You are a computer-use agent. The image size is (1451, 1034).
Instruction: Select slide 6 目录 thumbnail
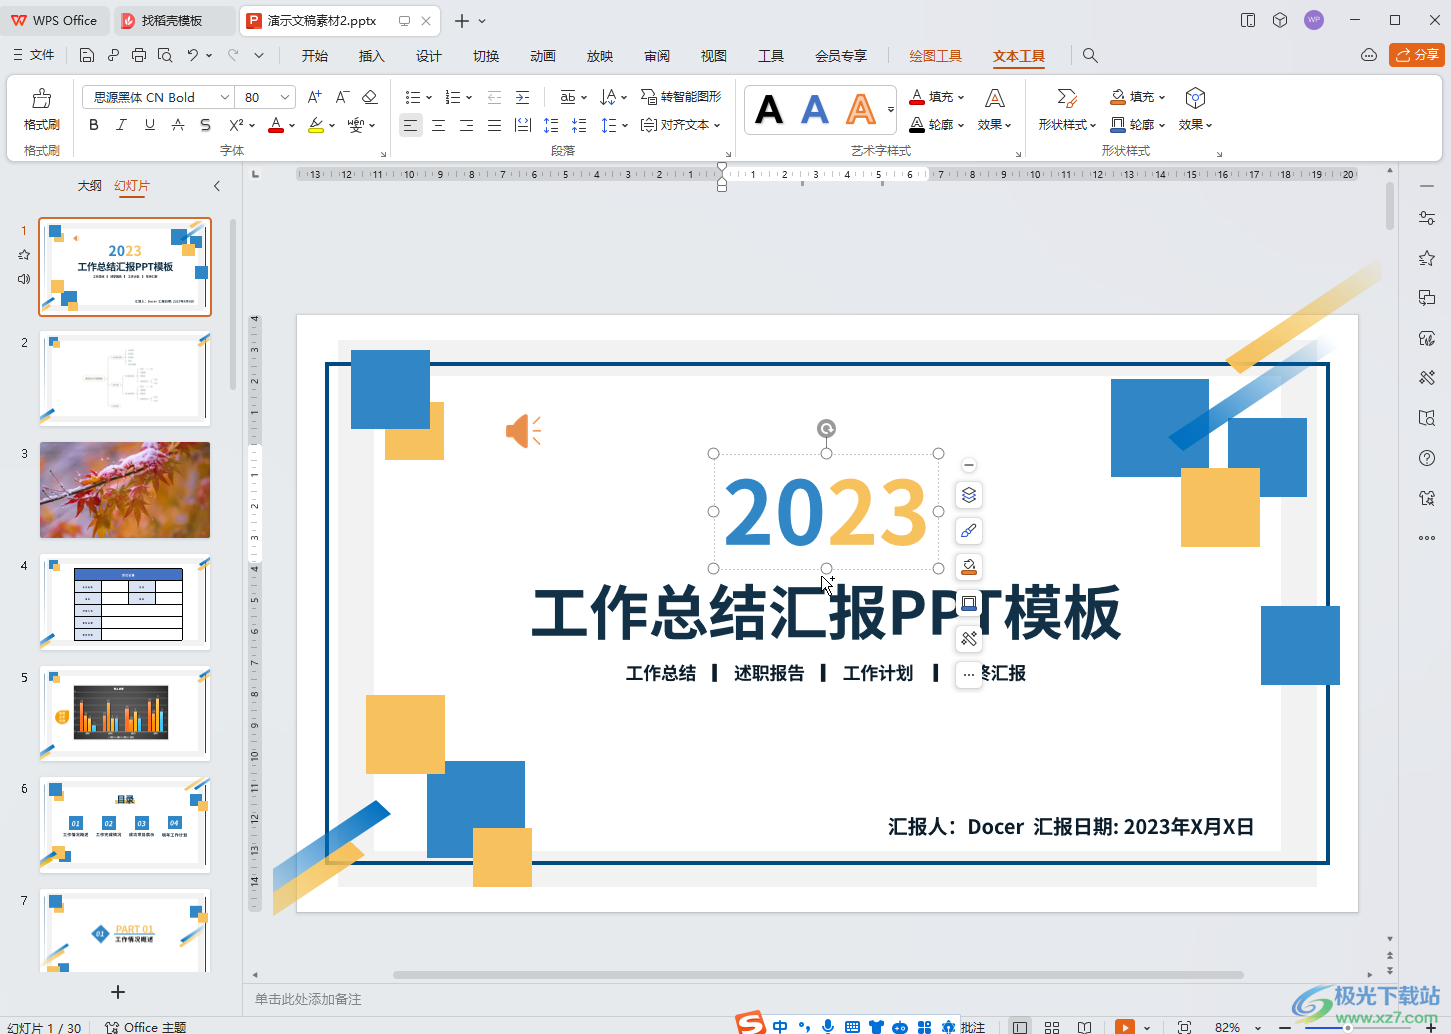125,825
